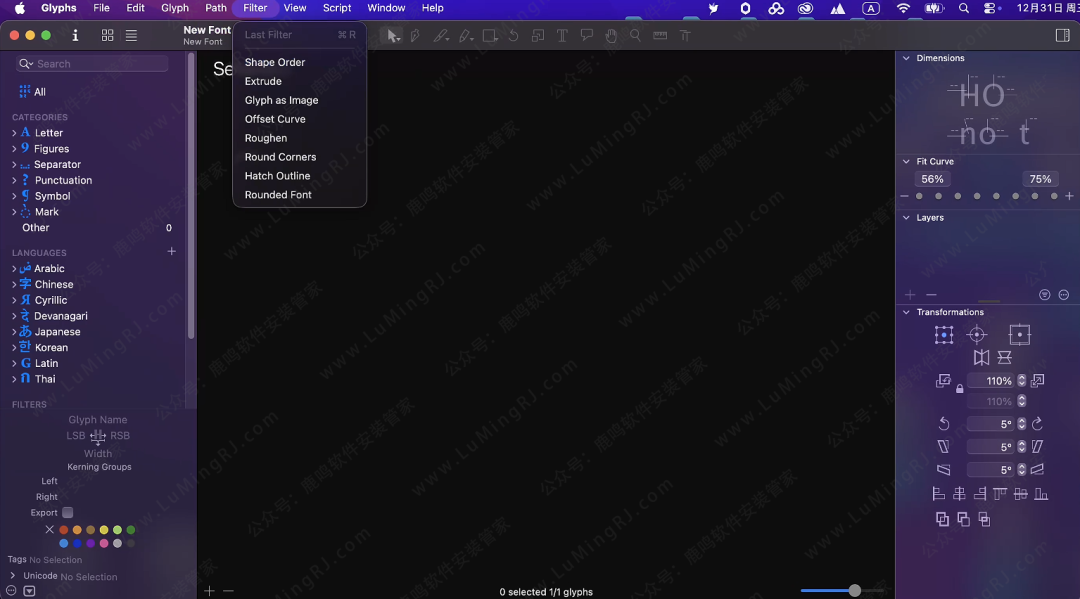1080x599 pixels.
Task: Choose Hatch Outline filter
Action: coord(300,176)
